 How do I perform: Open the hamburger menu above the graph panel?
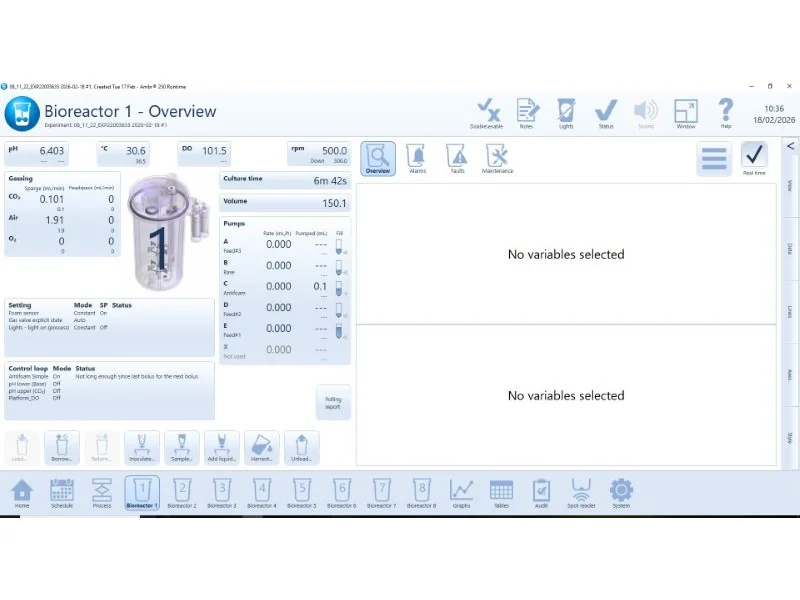click(714, 159)
